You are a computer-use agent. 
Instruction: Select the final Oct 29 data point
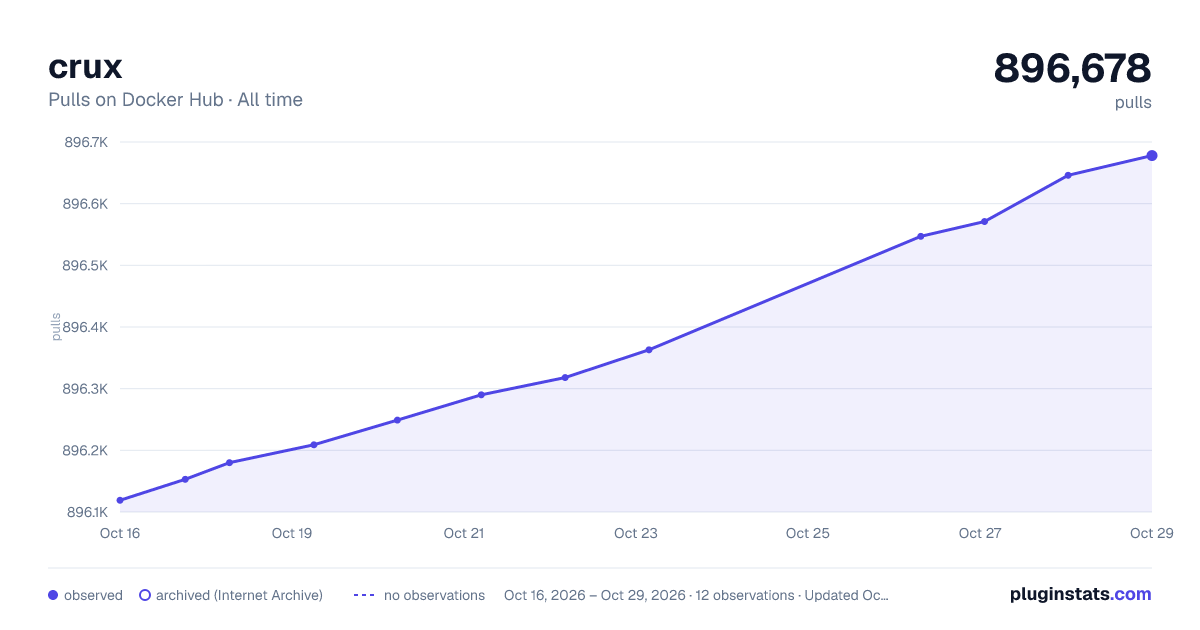(x=1152, y=156)
